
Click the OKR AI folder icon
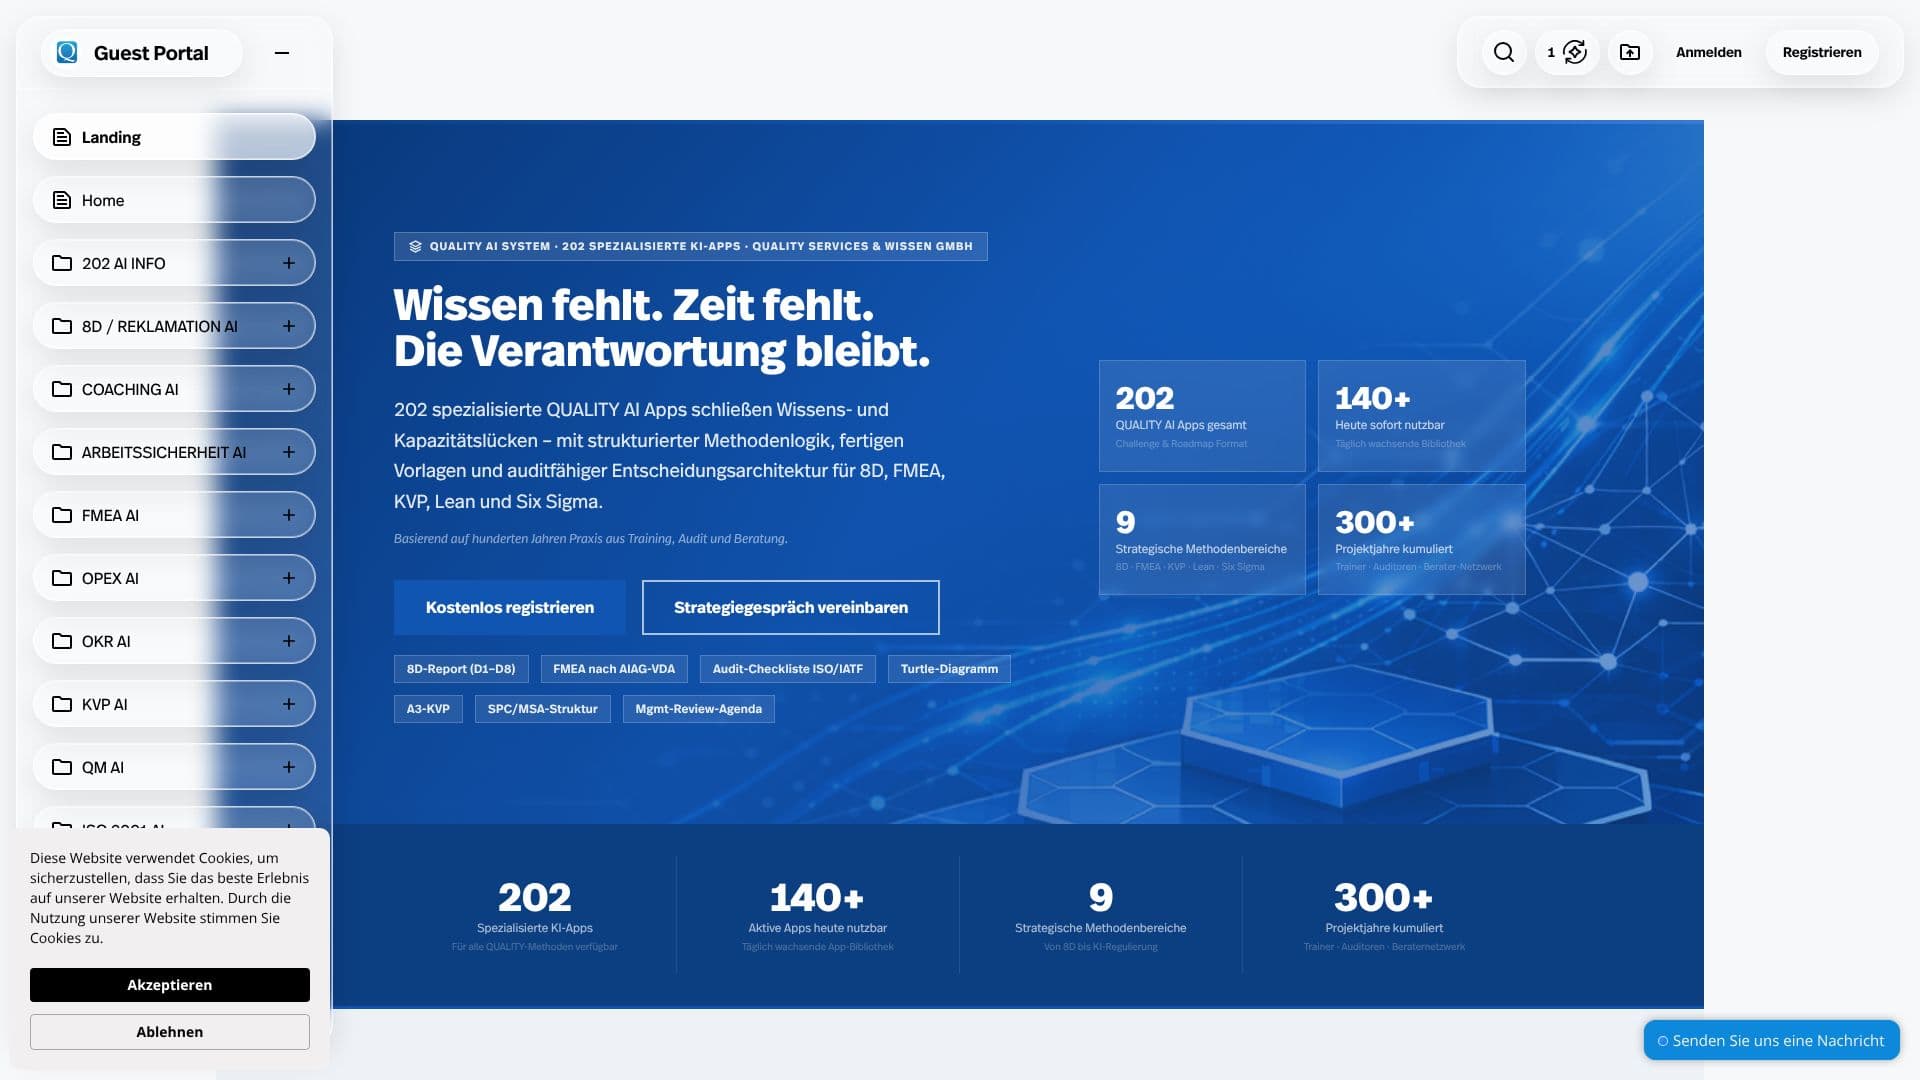click(x=62, y=641)
